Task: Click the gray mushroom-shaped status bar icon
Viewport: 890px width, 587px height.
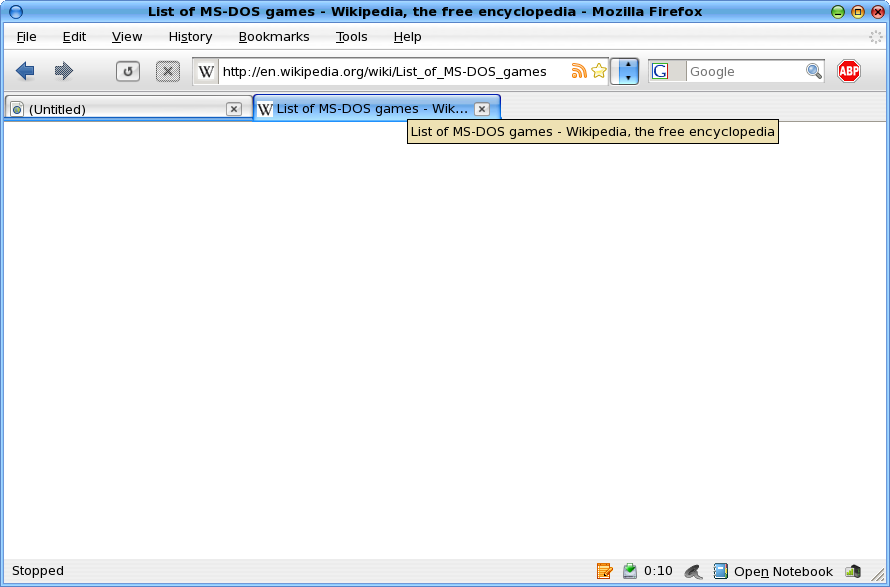Action: 693,572
